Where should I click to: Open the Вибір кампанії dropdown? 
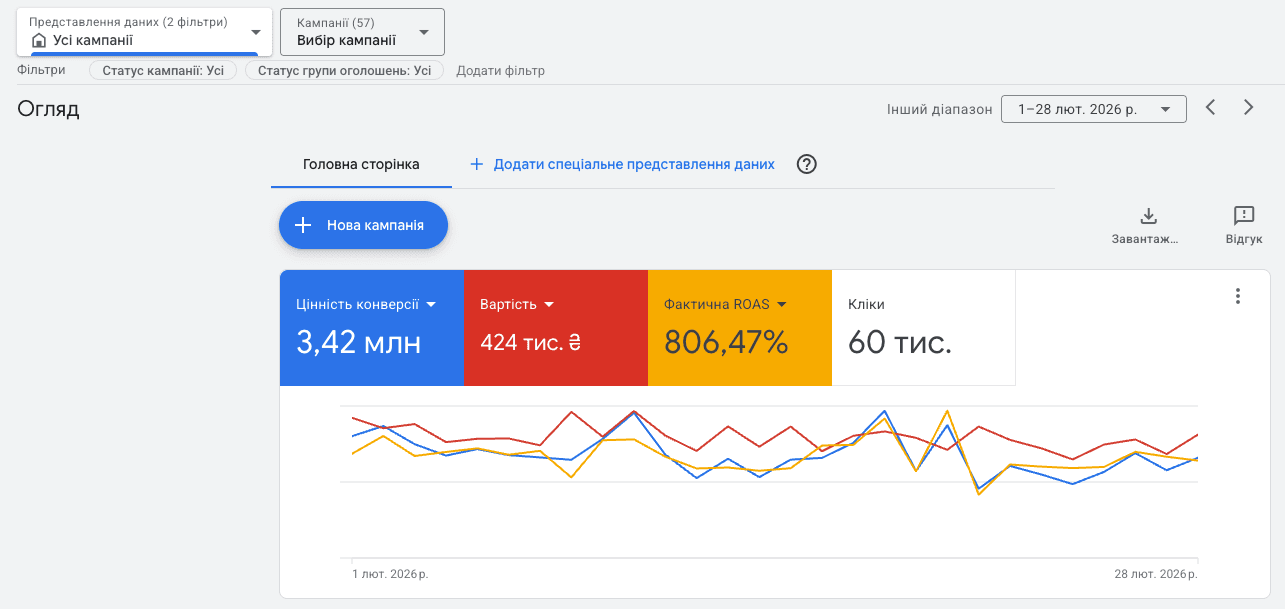tap(362, 32)
